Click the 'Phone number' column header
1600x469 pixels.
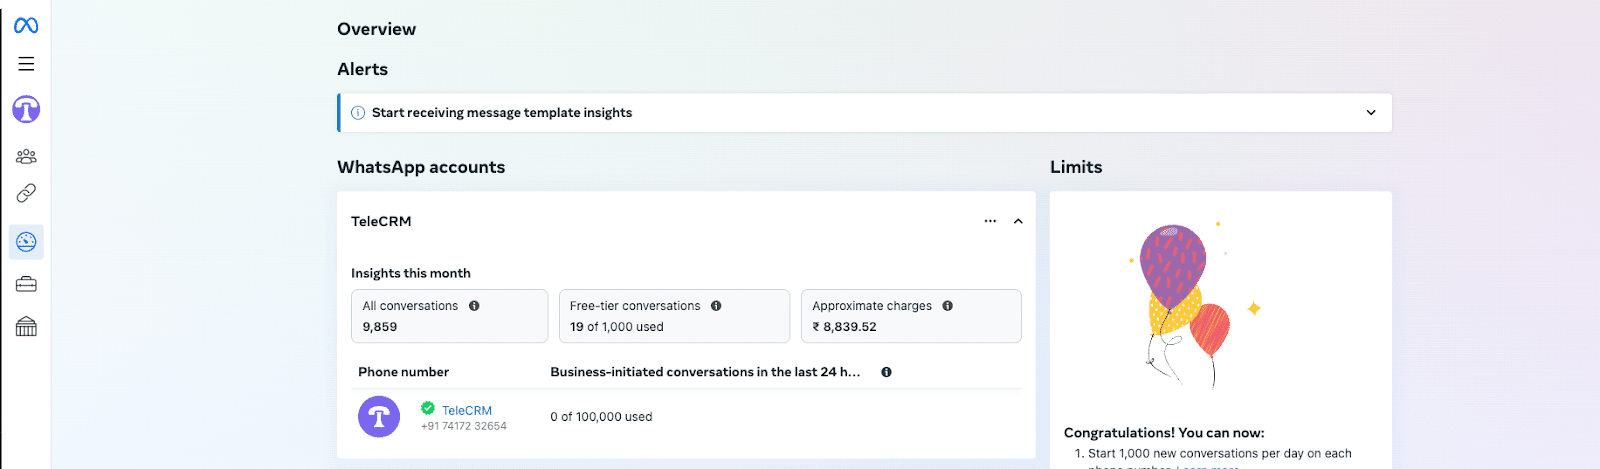point(404,372)
